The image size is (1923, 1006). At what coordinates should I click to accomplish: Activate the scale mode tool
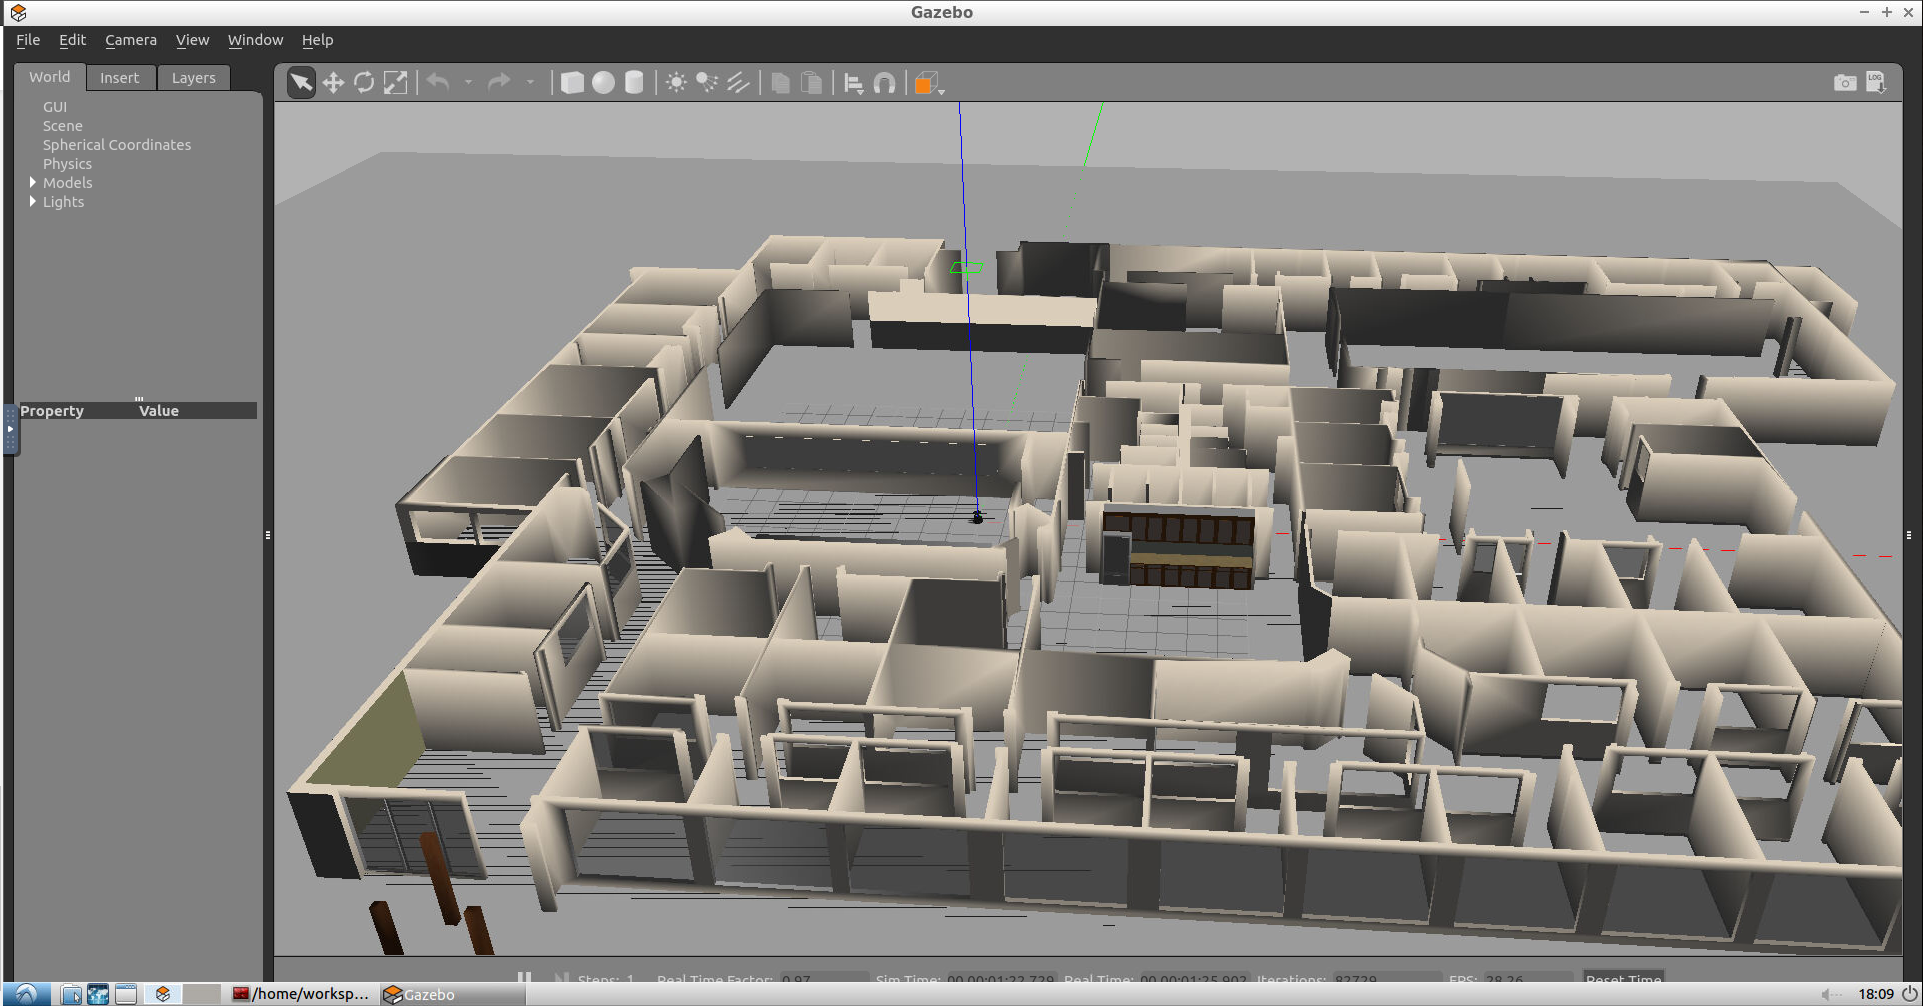(396, 83)
